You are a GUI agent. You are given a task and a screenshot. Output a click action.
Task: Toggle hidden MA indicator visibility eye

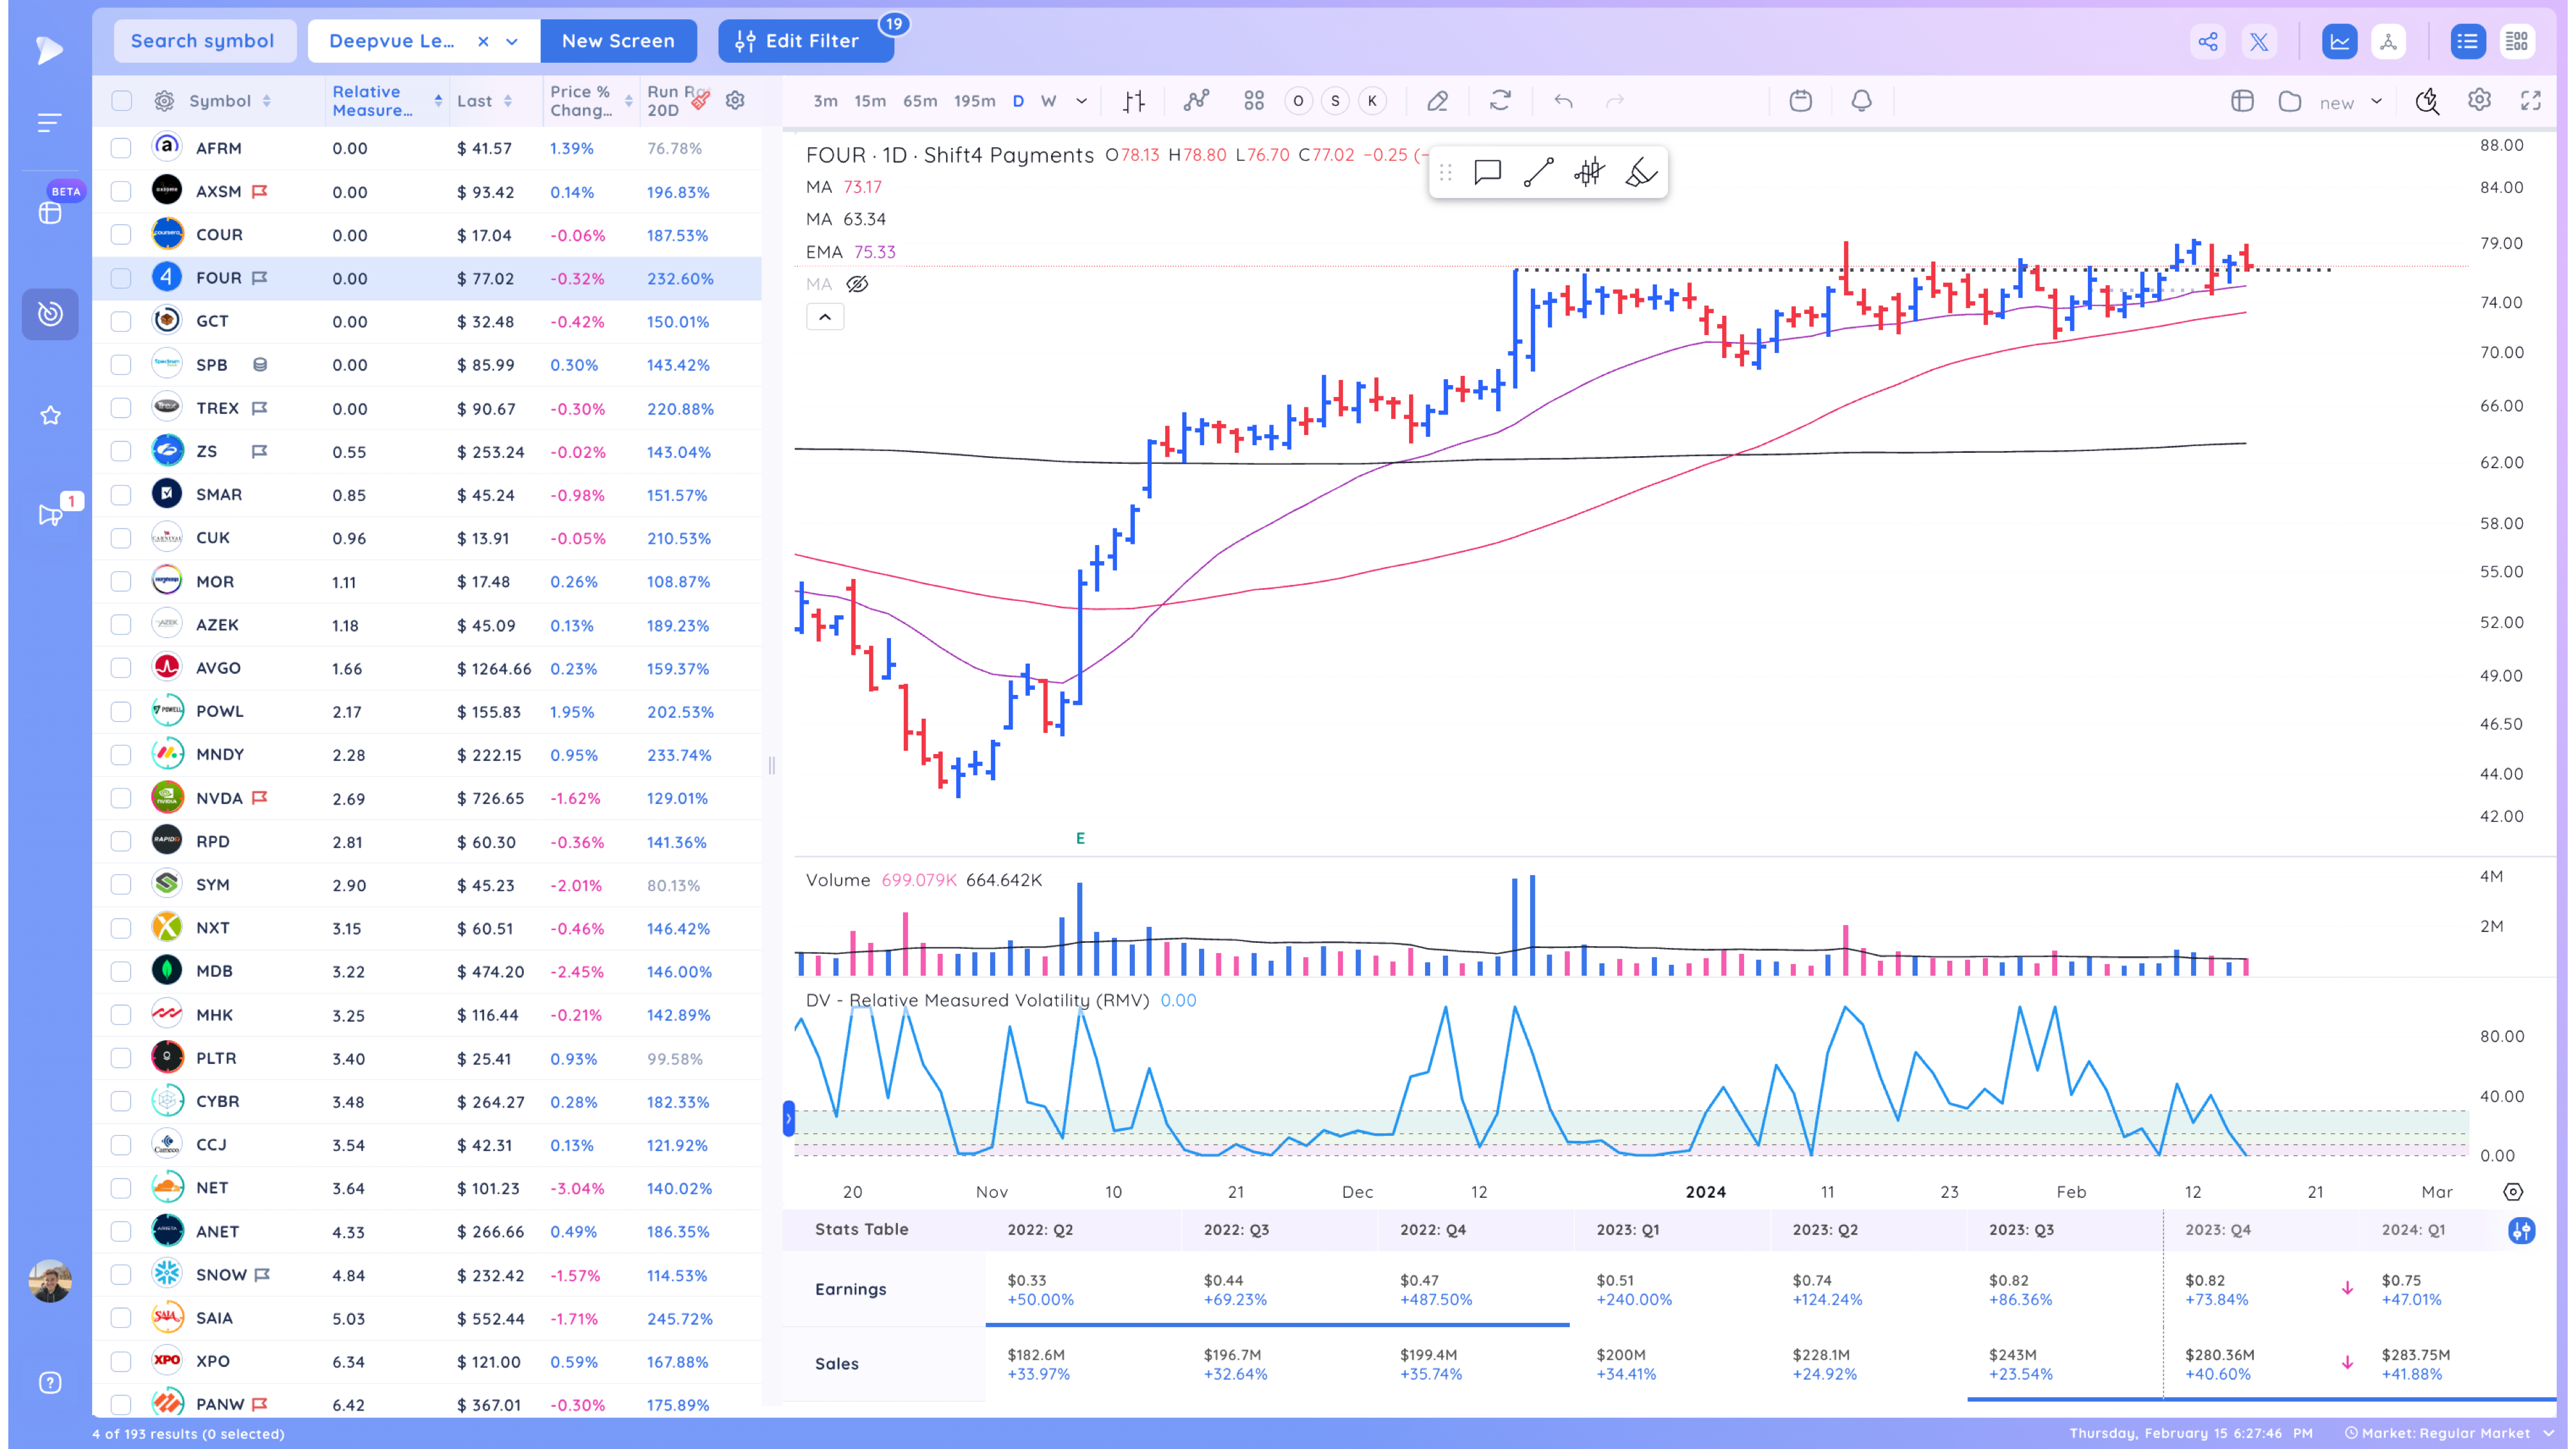tap(857, 284)
